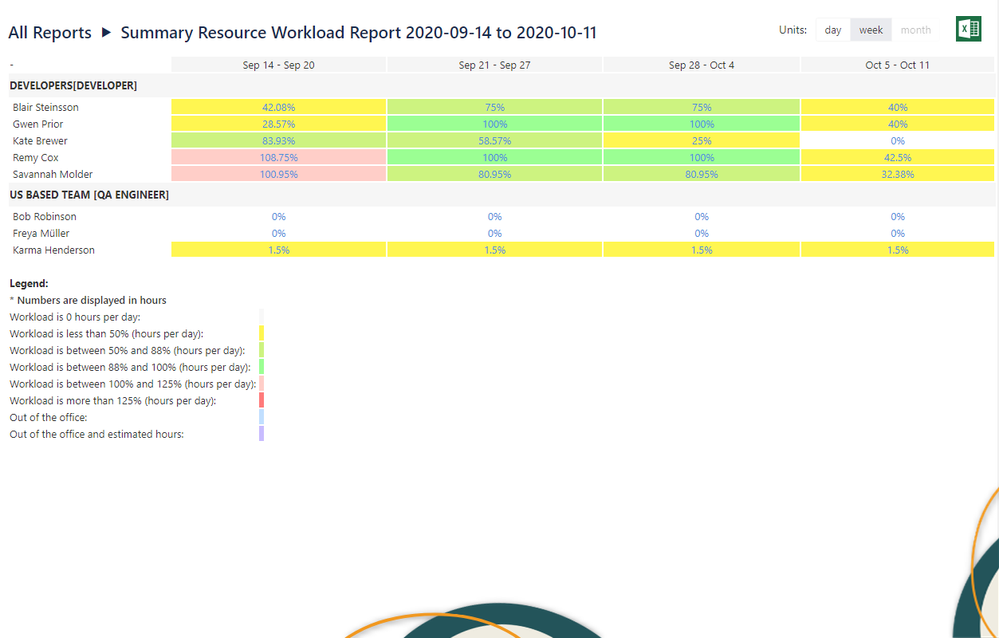This screenshot has height=638, width=999.
Task: Switch units to month
Action: [916, 30]
